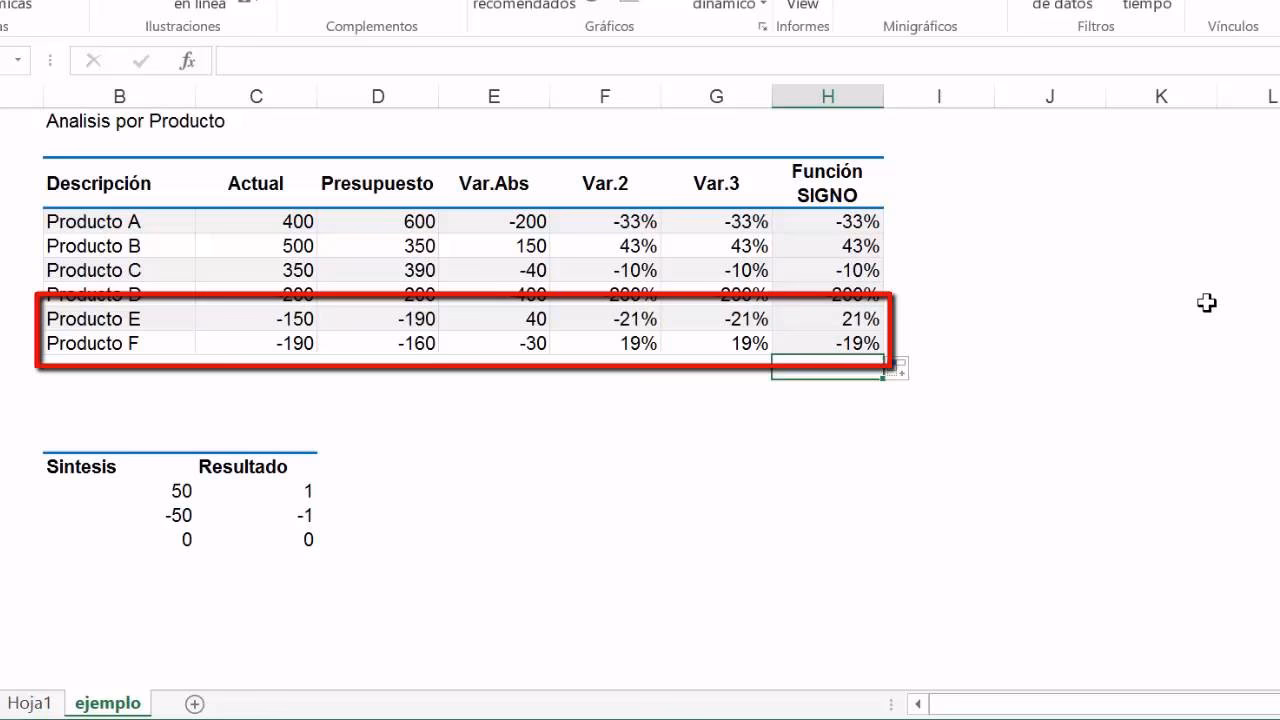Expand the Name Box dropdown arrow
1280x720 pixels.
[x=18, y=61]
